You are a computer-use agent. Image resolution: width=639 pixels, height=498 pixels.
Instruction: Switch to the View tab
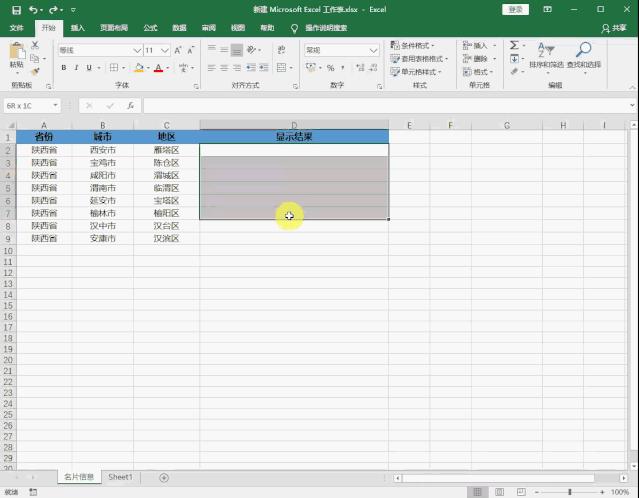click(238, 28)
